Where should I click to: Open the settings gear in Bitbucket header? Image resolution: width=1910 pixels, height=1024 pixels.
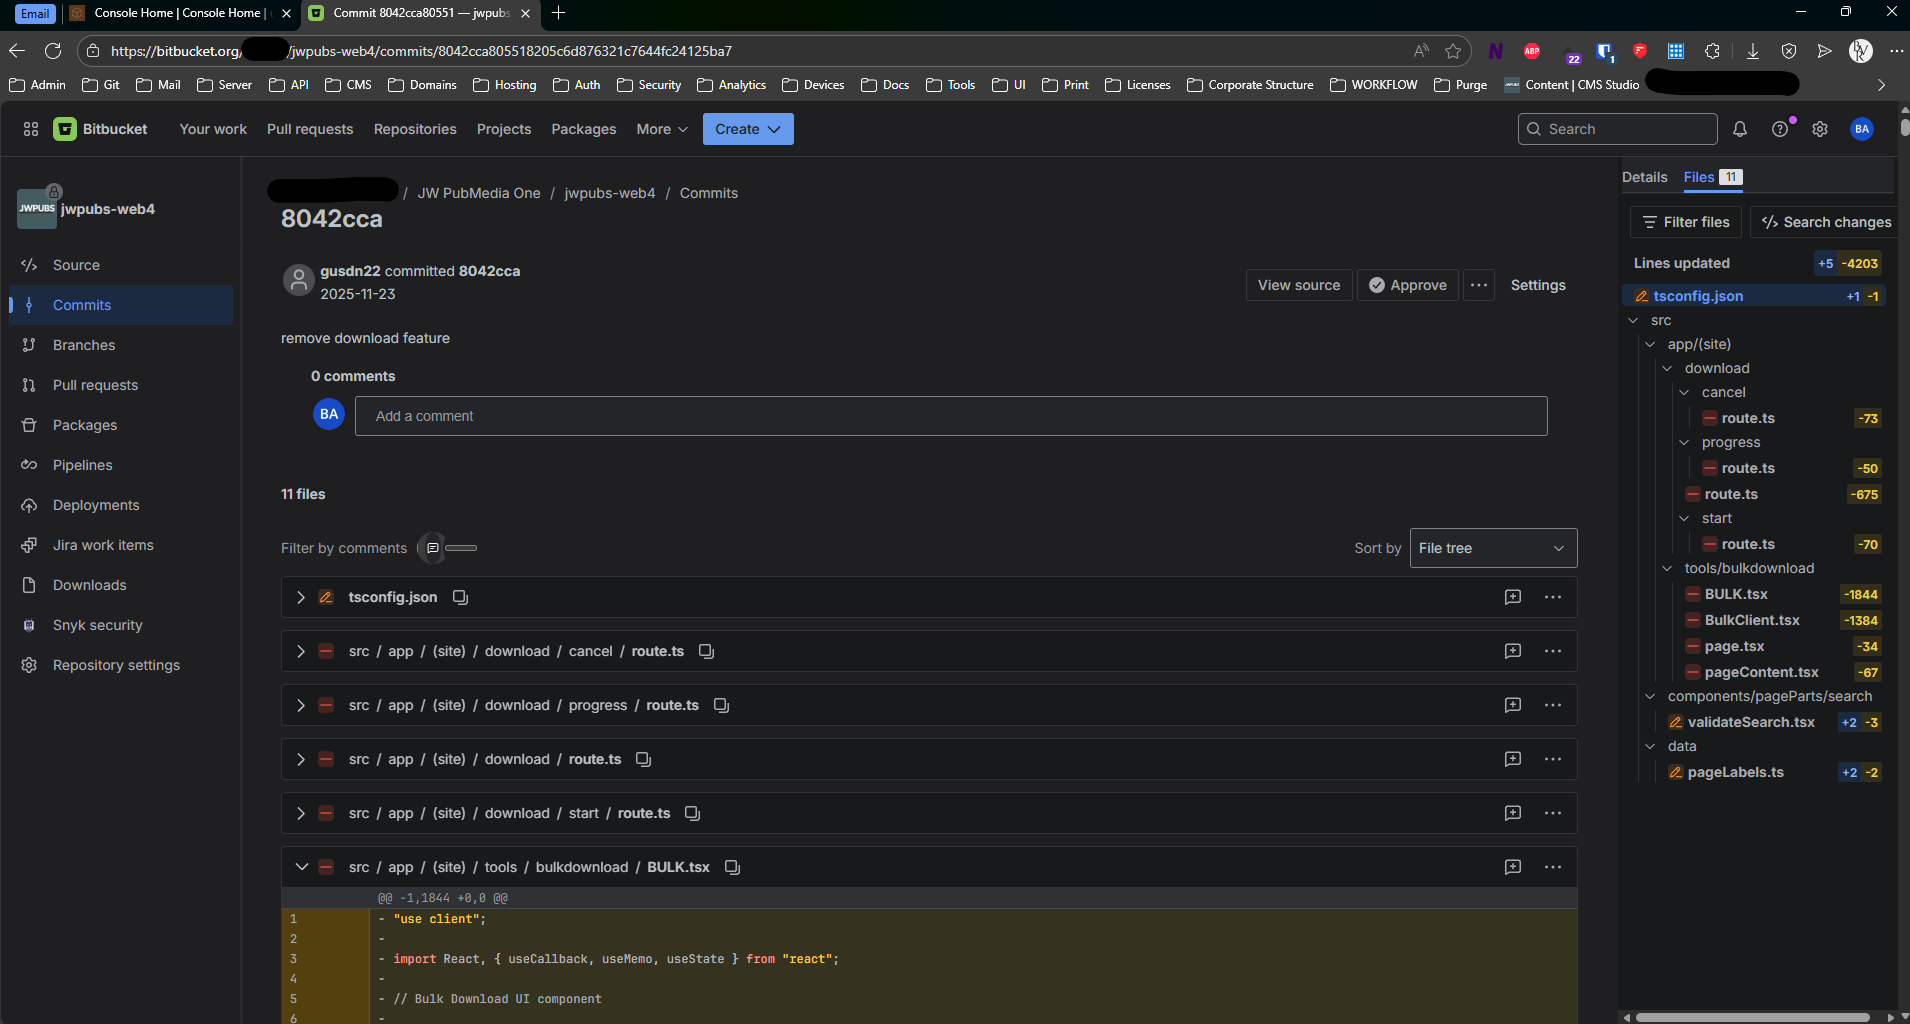click(x=1820, y=129)
